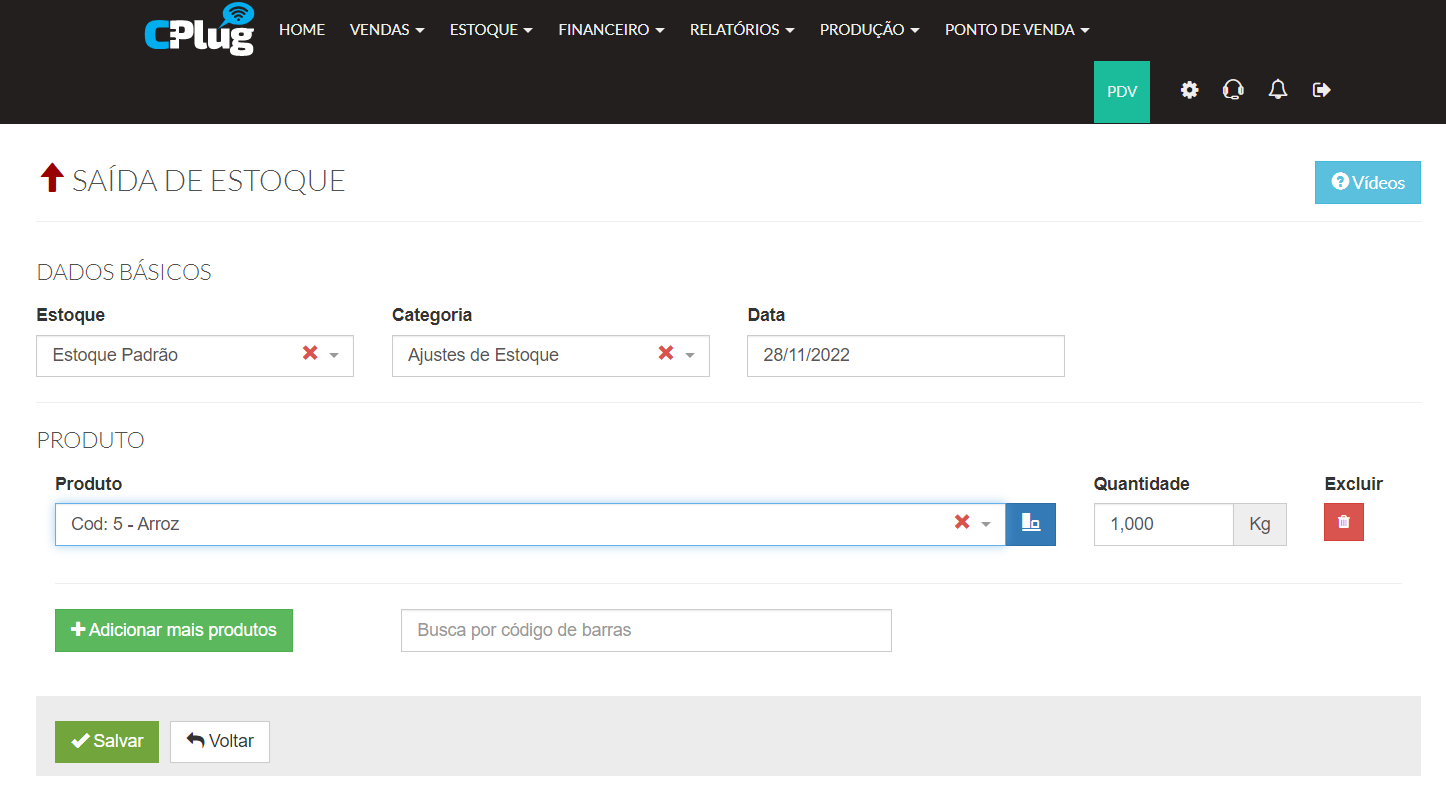Open the notifications bell

(1277, 90)
